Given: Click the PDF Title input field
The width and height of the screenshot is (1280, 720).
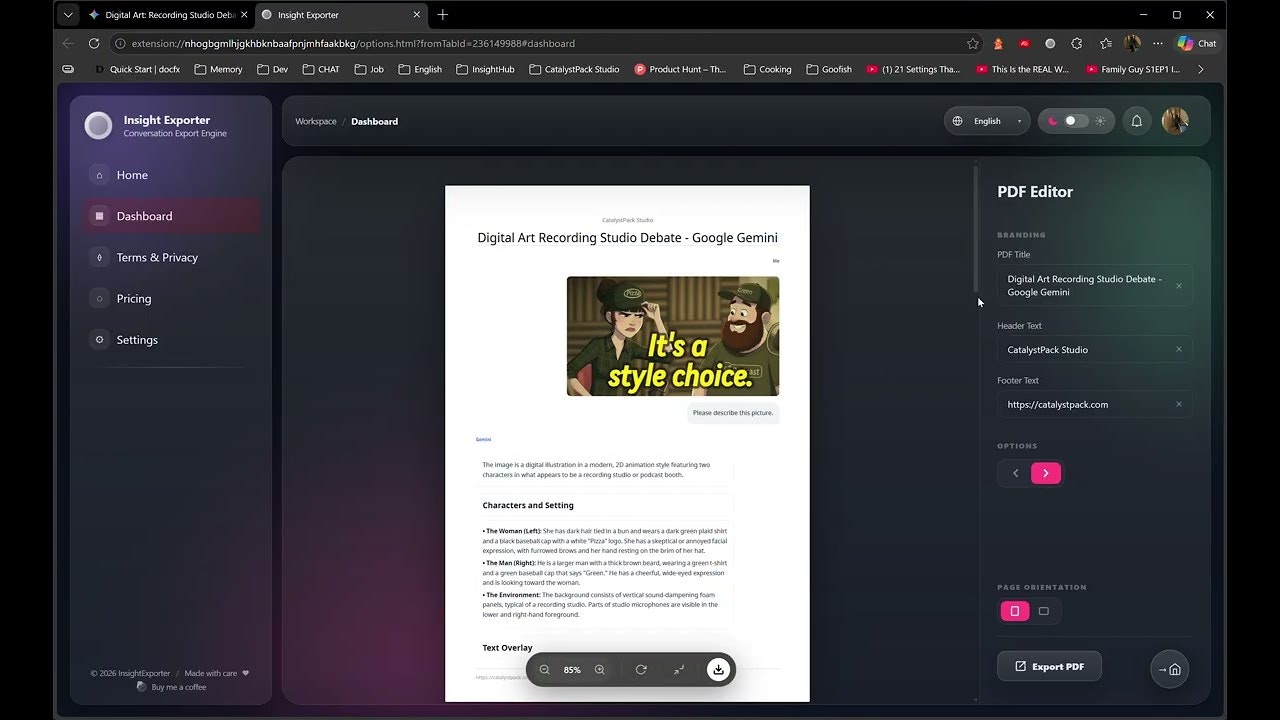Looking at the screenshot, I should point(1095,286).
